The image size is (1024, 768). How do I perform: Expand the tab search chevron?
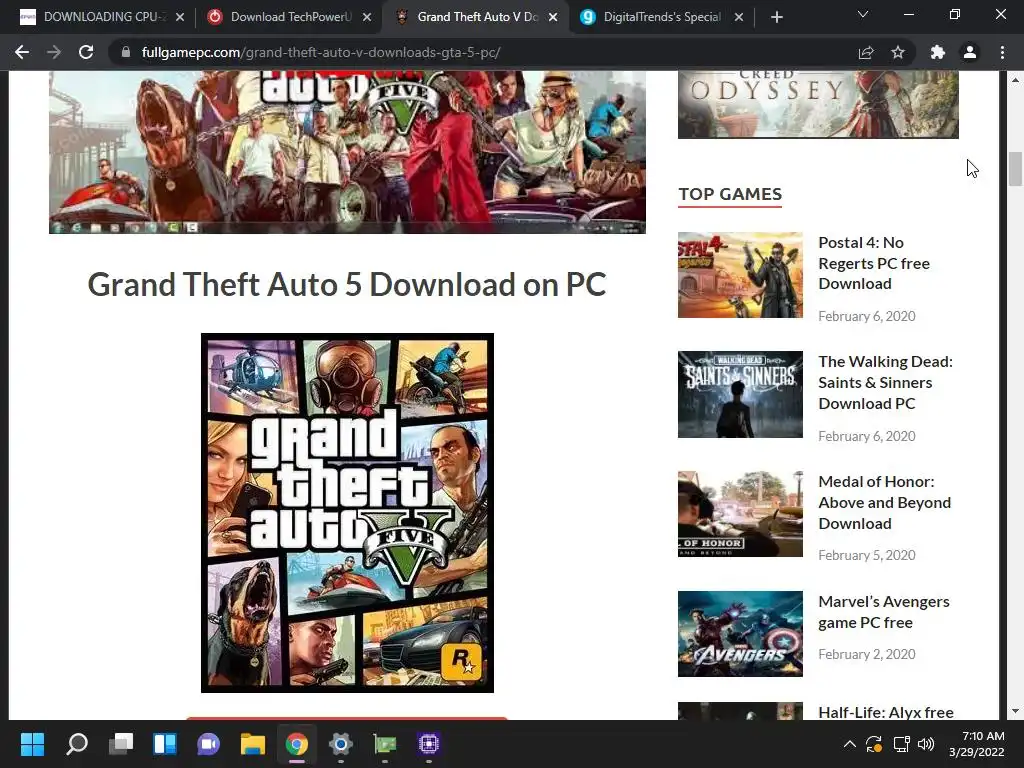pyautogui.click(x=863, y=14)
